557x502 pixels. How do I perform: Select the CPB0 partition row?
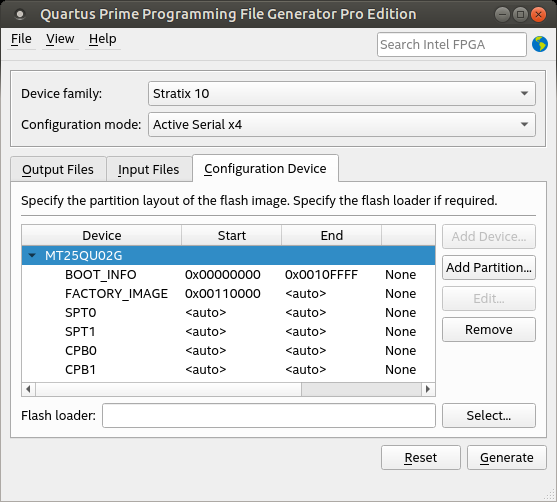(228, 351)
